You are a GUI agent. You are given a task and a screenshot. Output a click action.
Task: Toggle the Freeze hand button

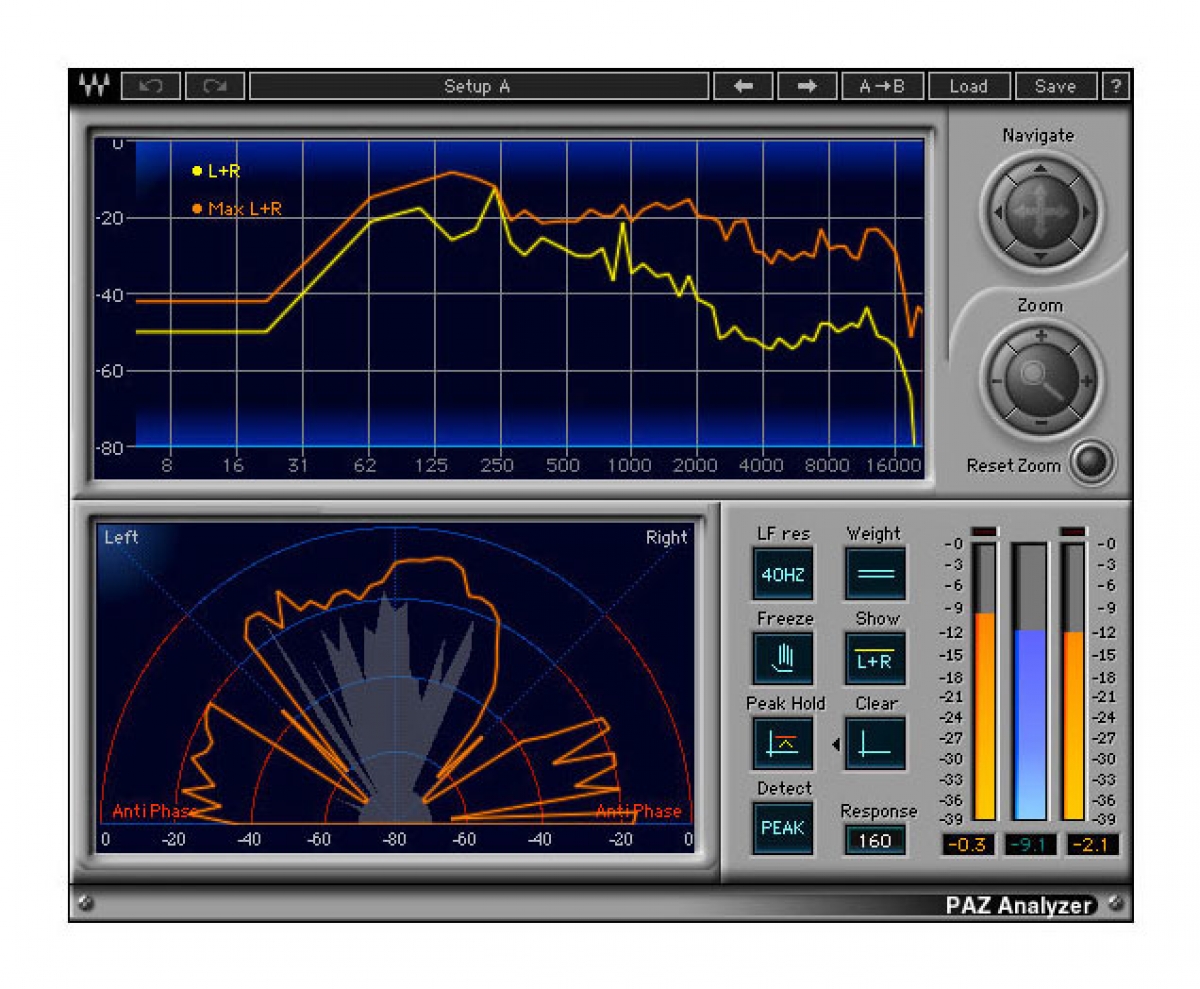[783, 658]
